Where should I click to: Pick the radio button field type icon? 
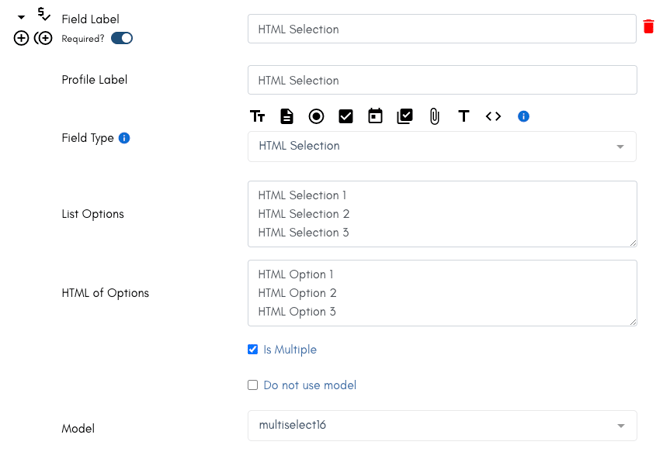[x=316, y=116]
